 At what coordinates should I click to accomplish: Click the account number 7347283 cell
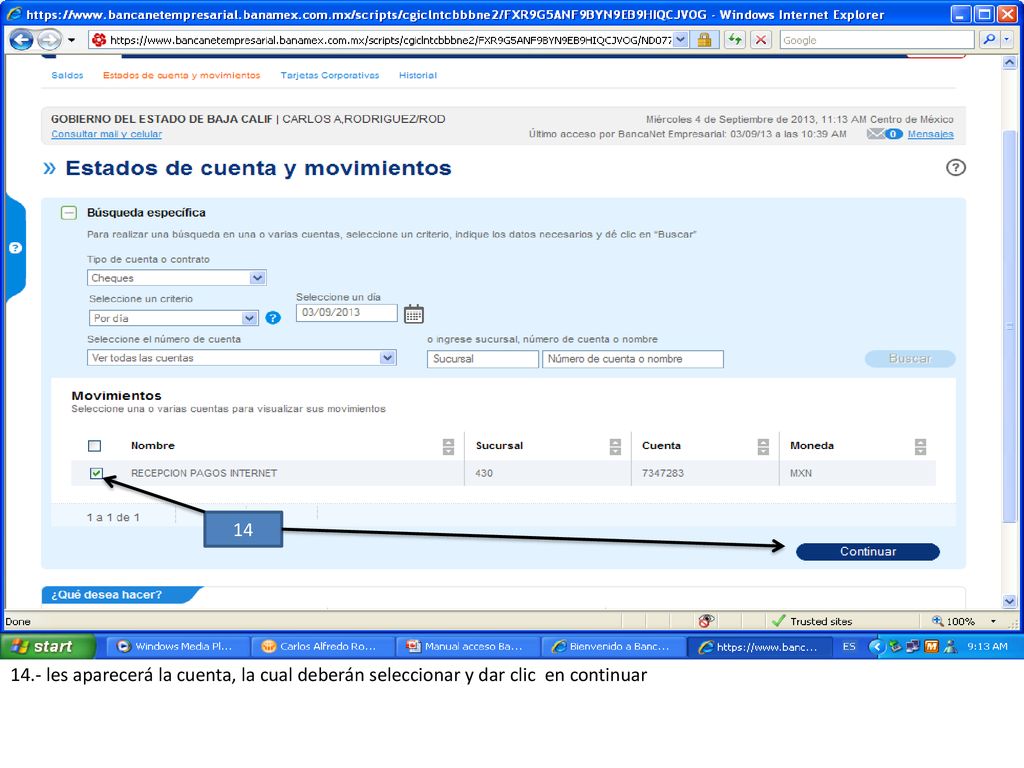663,473
